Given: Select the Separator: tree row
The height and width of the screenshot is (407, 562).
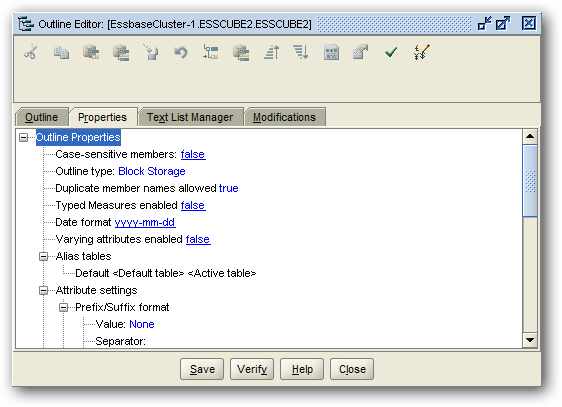Looking at the screenshot, I should (120, 341).
